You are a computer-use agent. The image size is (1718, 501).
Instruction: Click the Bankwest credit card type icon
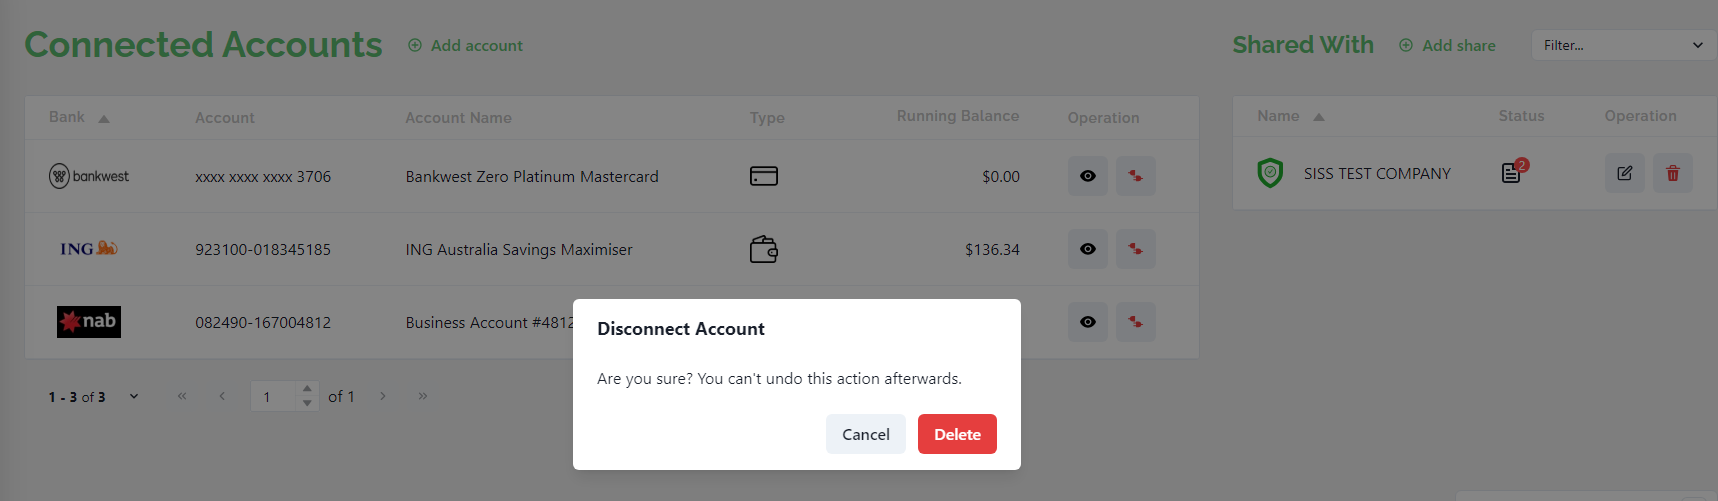(x=764, y=176)
